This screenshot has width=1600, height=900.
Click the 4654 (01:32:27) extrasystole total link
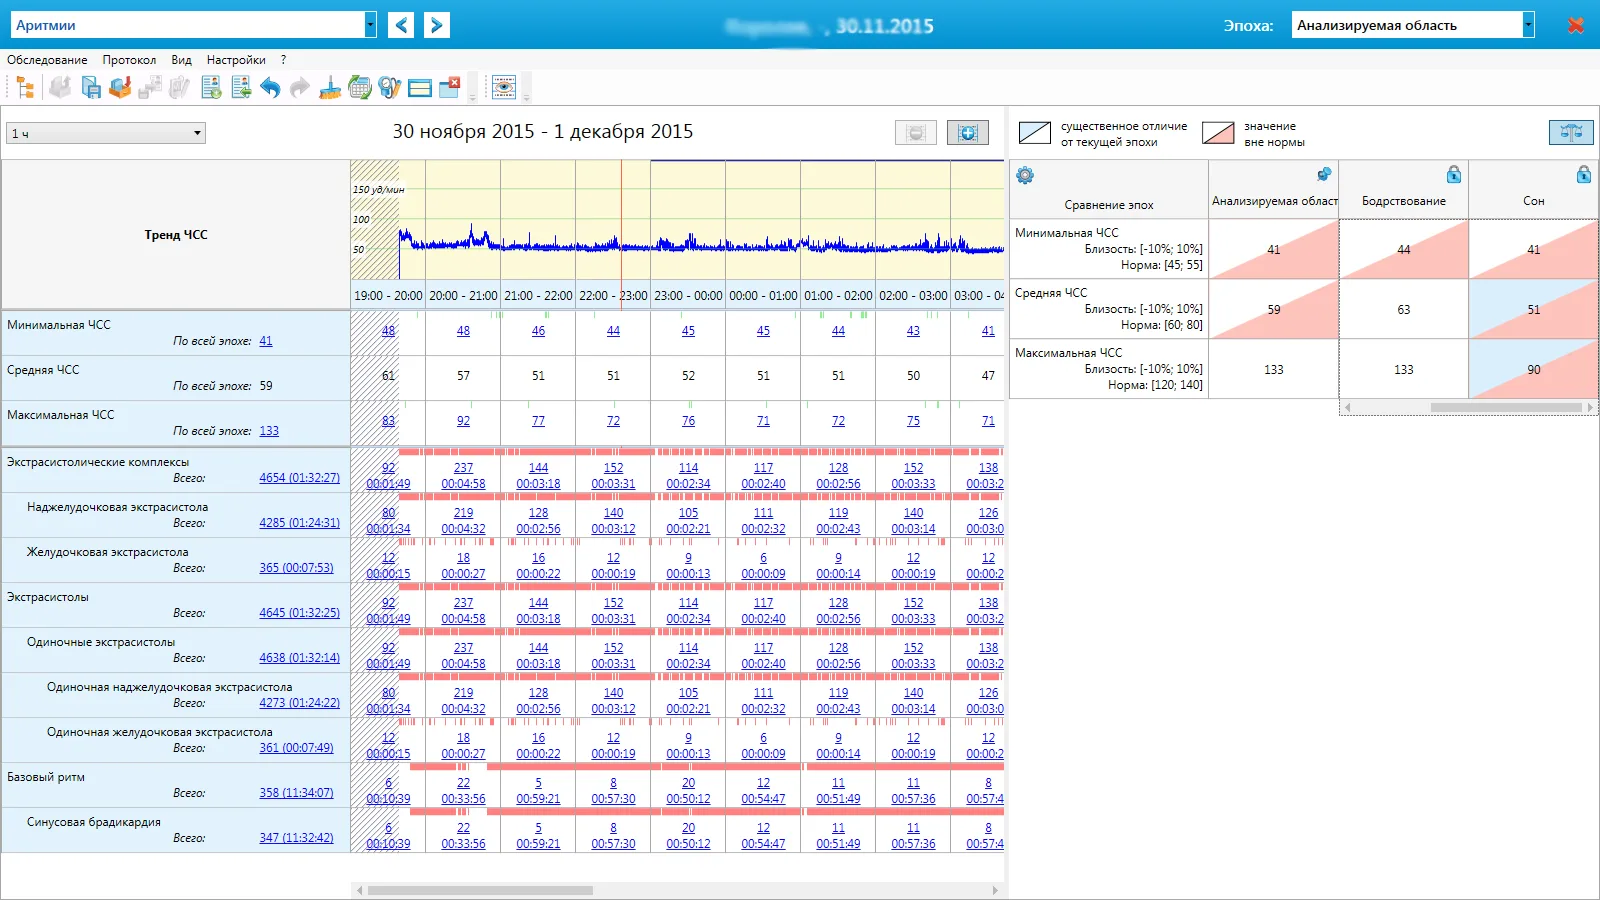point(299,478)
